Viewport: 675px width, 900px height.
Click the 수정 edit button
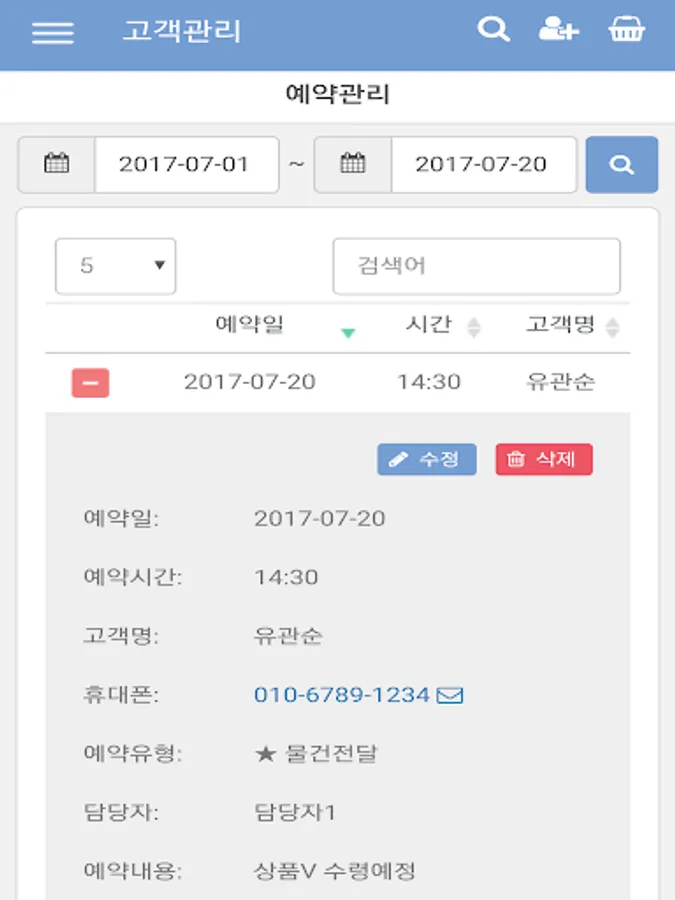pyautogui.click(x=426, y=459)
